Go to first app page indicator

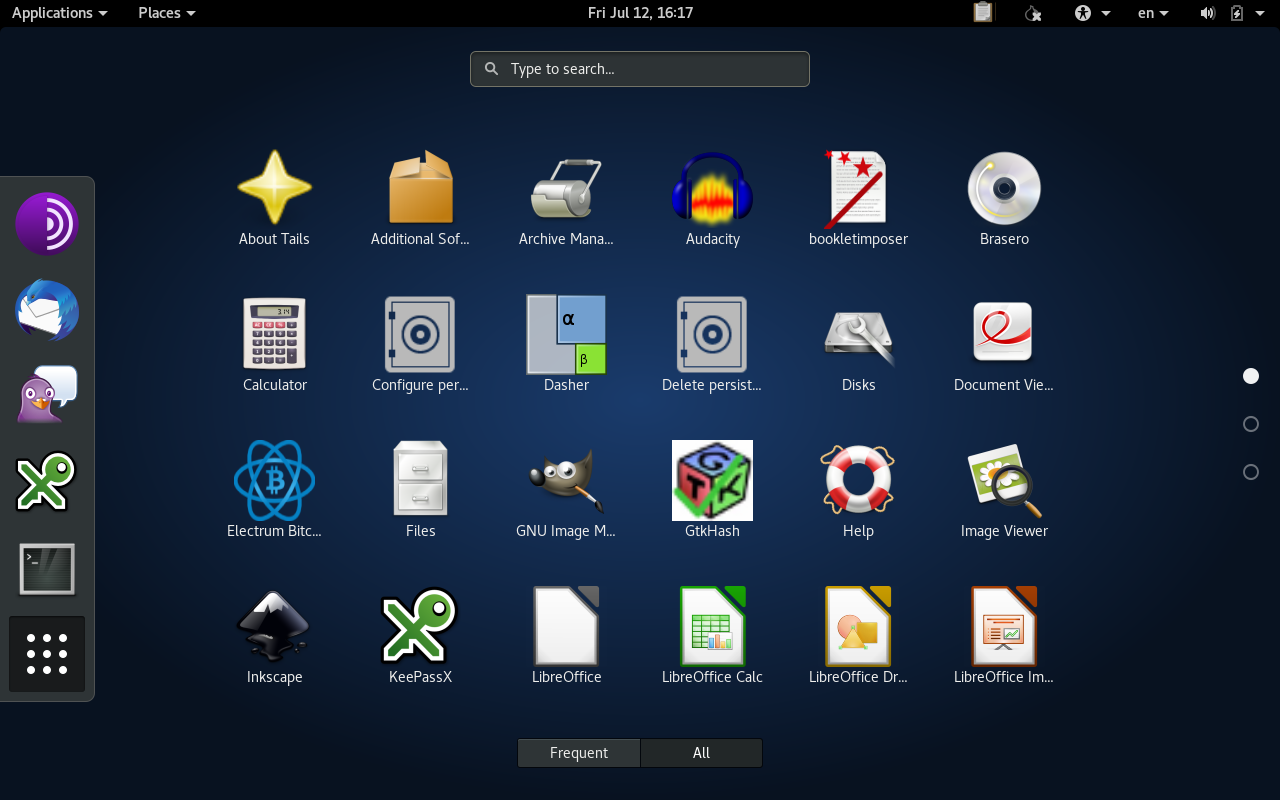point(1250,376)
